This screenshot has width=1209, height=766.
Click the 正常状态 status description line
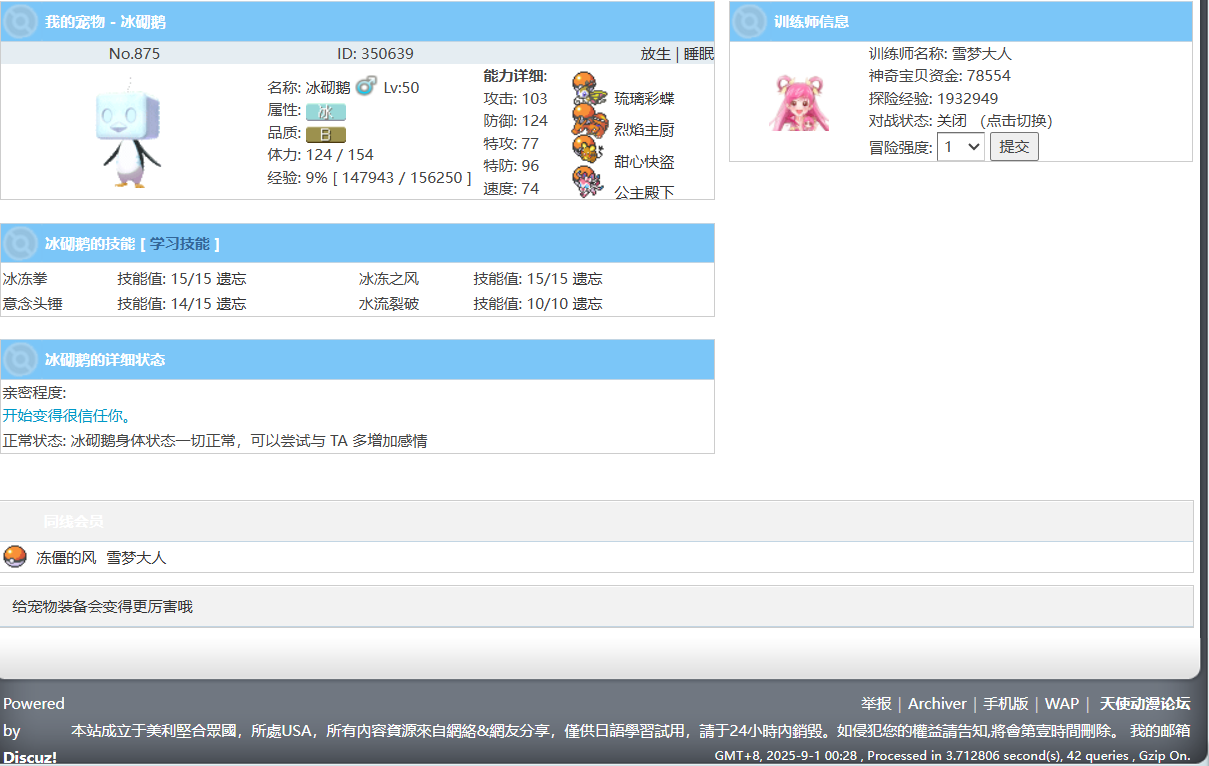pos(215,441)
